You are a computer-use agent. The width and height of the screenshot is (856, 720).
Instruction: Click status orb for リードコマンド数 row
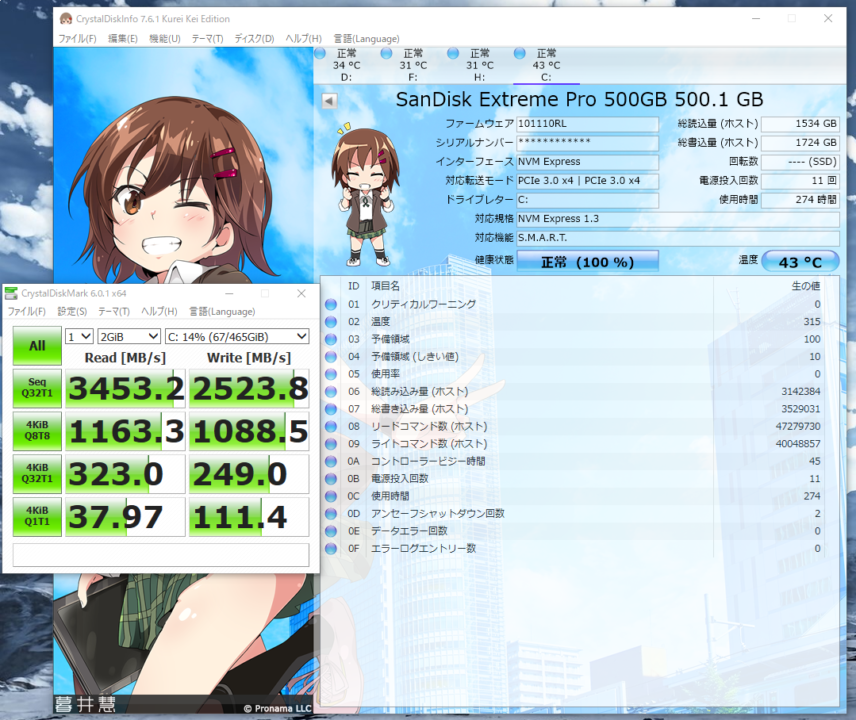[x=331, y=426]
